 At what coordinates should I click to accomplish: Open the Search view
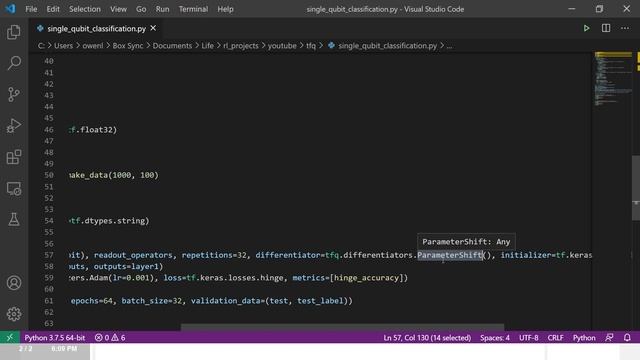14,63
